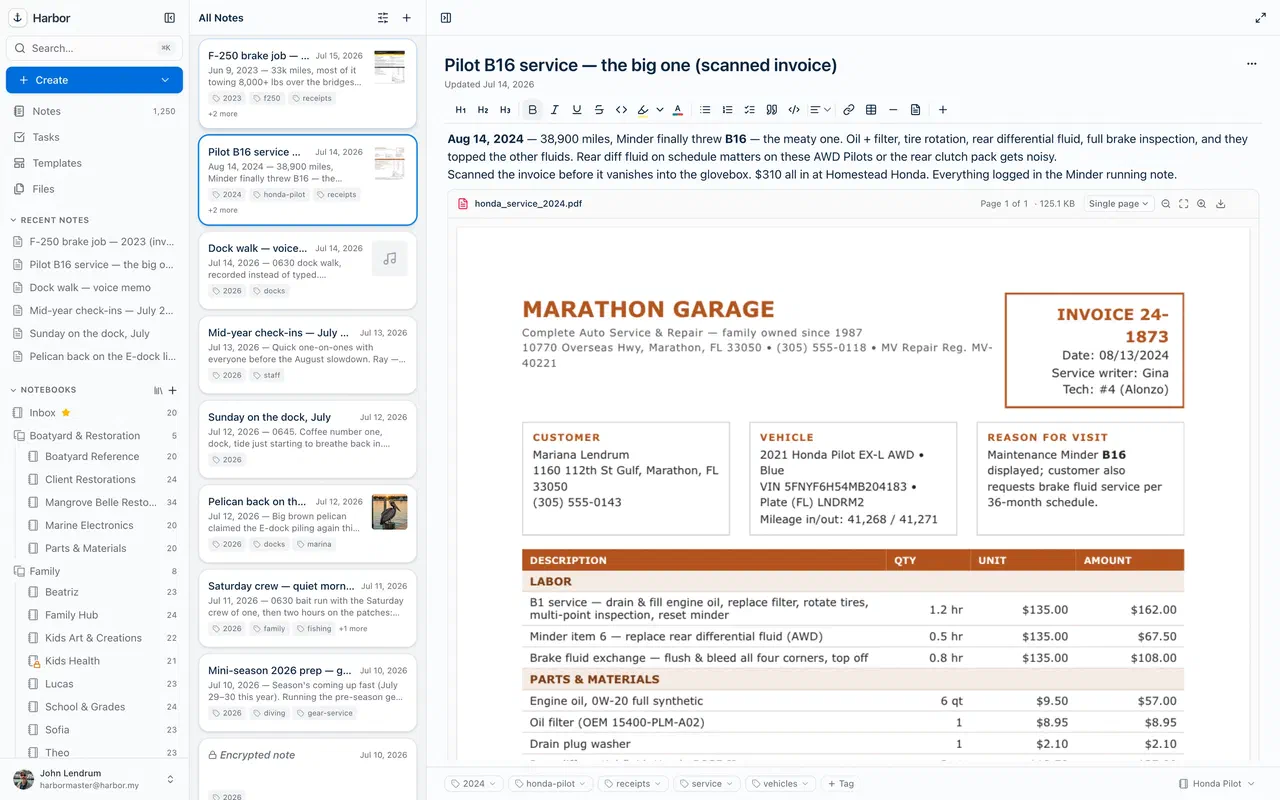Insert a code block
This screenshot has height=800, width=1280.
pyautogui.click(x=794, y=110)
